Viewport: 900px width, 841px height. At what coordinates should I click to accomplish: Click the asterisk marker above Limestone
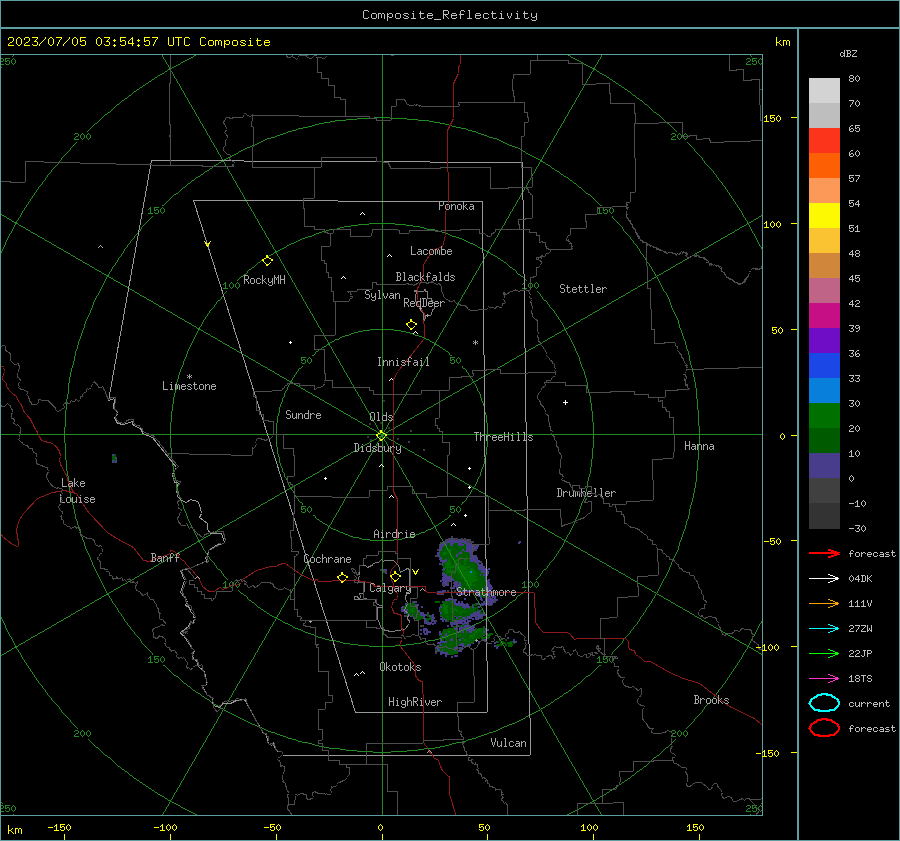[x=189, y=377]
